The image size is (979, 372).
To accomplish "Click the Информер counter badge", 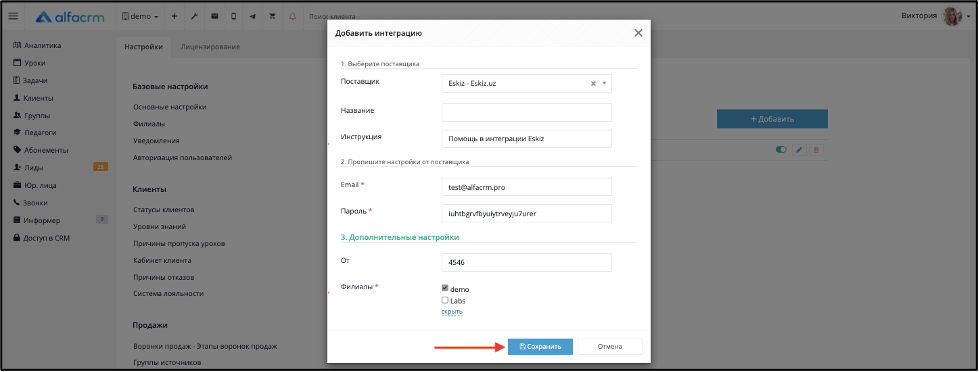I will pos(102,219).
